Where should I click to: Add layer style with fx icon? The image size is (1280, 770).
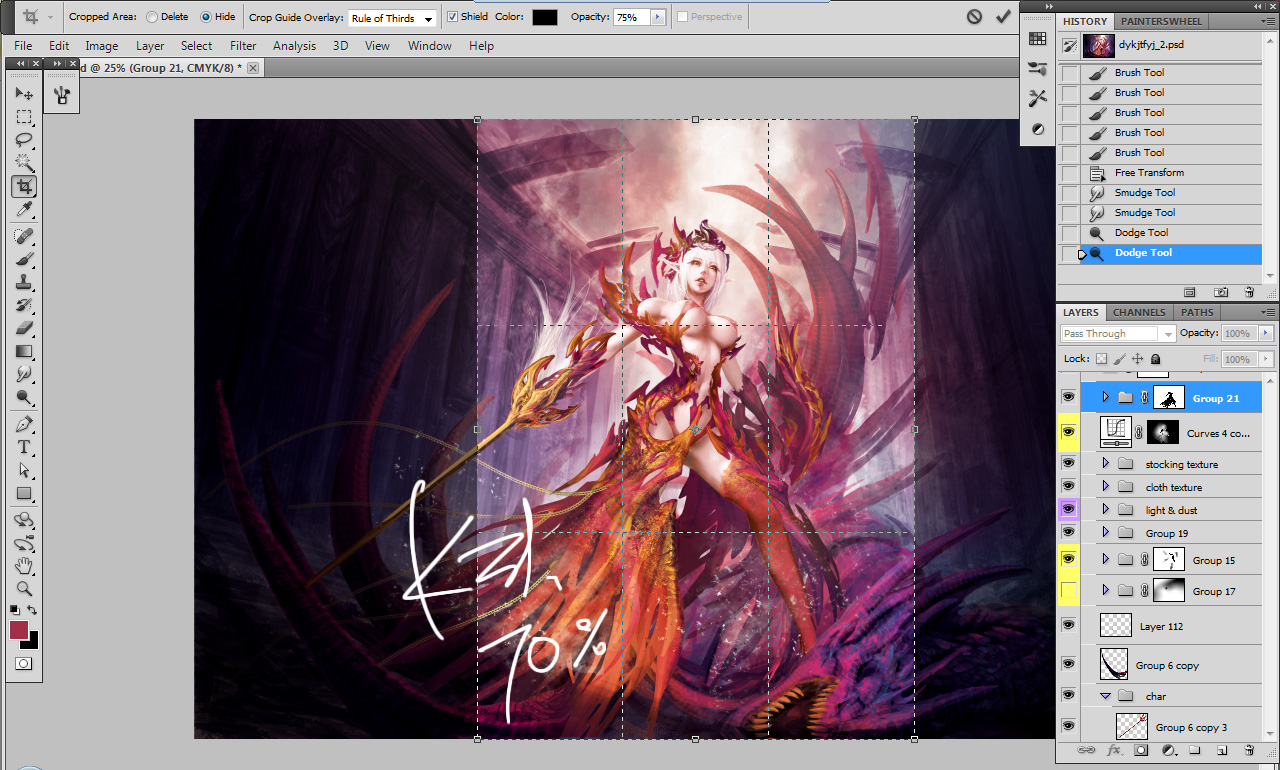tap(1113, 750)
